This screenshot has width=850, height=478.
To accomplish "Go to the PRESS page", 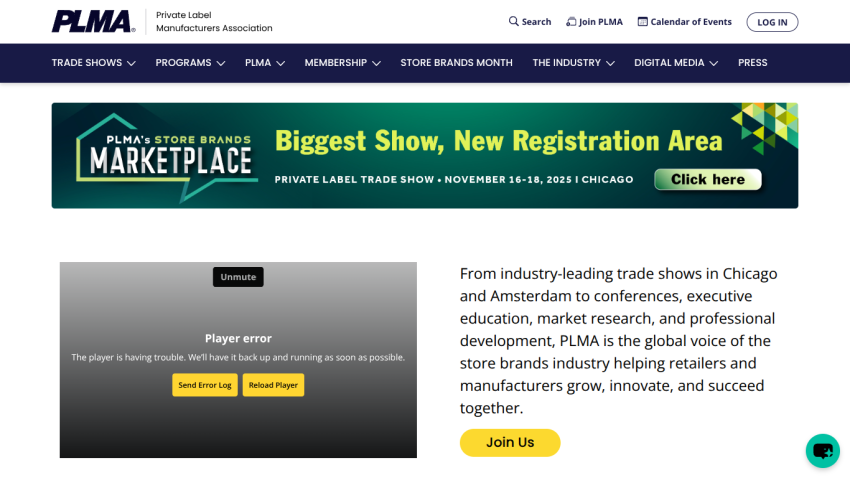I will (x=752, y=63).
